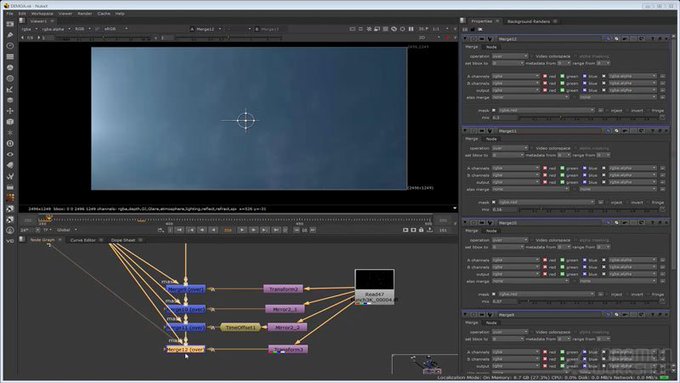Toggle green in Merge12 B channels
Image resolution: width=680 pixels, height=383 pixels.
tap(562, 83)
